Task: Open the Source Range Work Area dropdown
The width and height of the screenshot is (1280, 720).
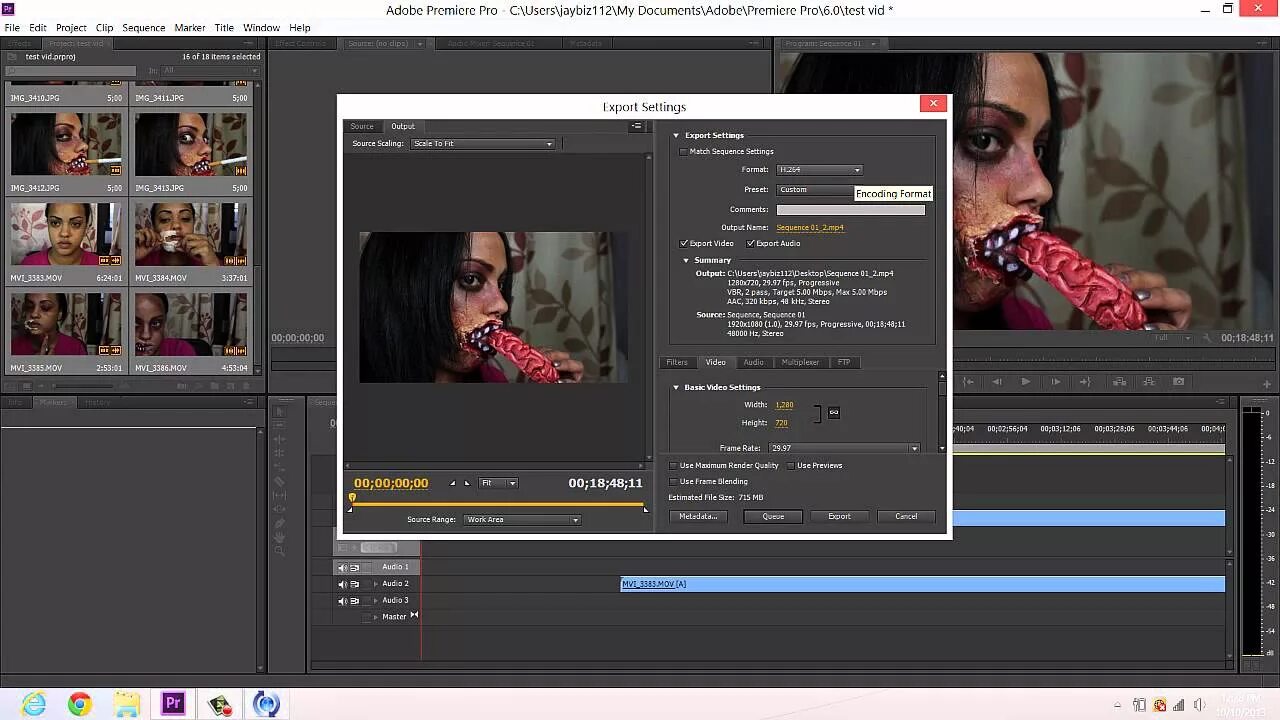Action: tap(522, 520)
